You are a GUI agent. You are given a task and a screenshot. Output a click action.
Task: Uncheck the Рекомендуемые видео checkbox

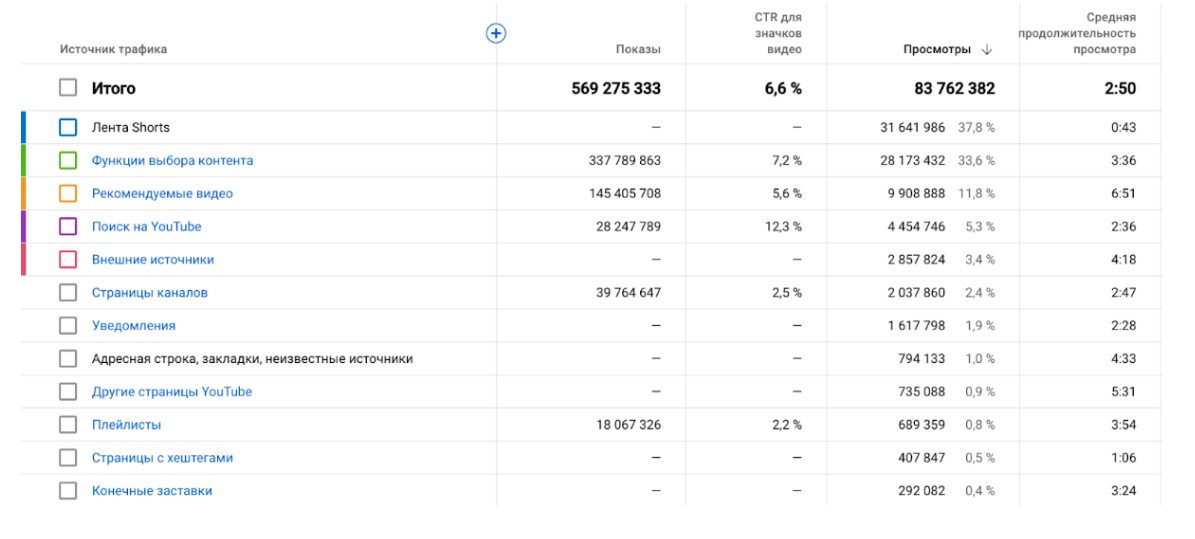point(68,194)
